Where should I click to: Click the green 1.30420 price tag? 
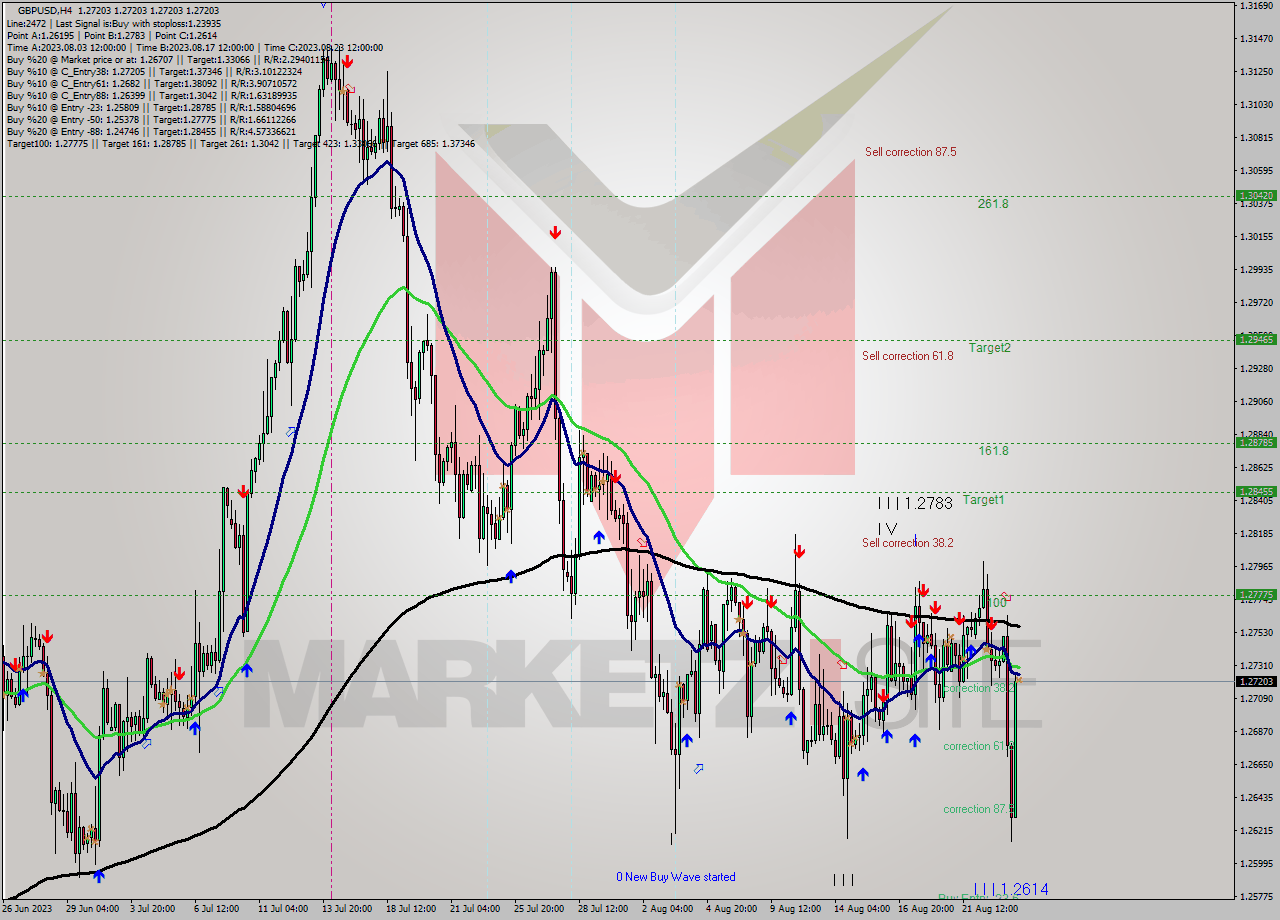pyautogui.click(x=1256, y=196)
